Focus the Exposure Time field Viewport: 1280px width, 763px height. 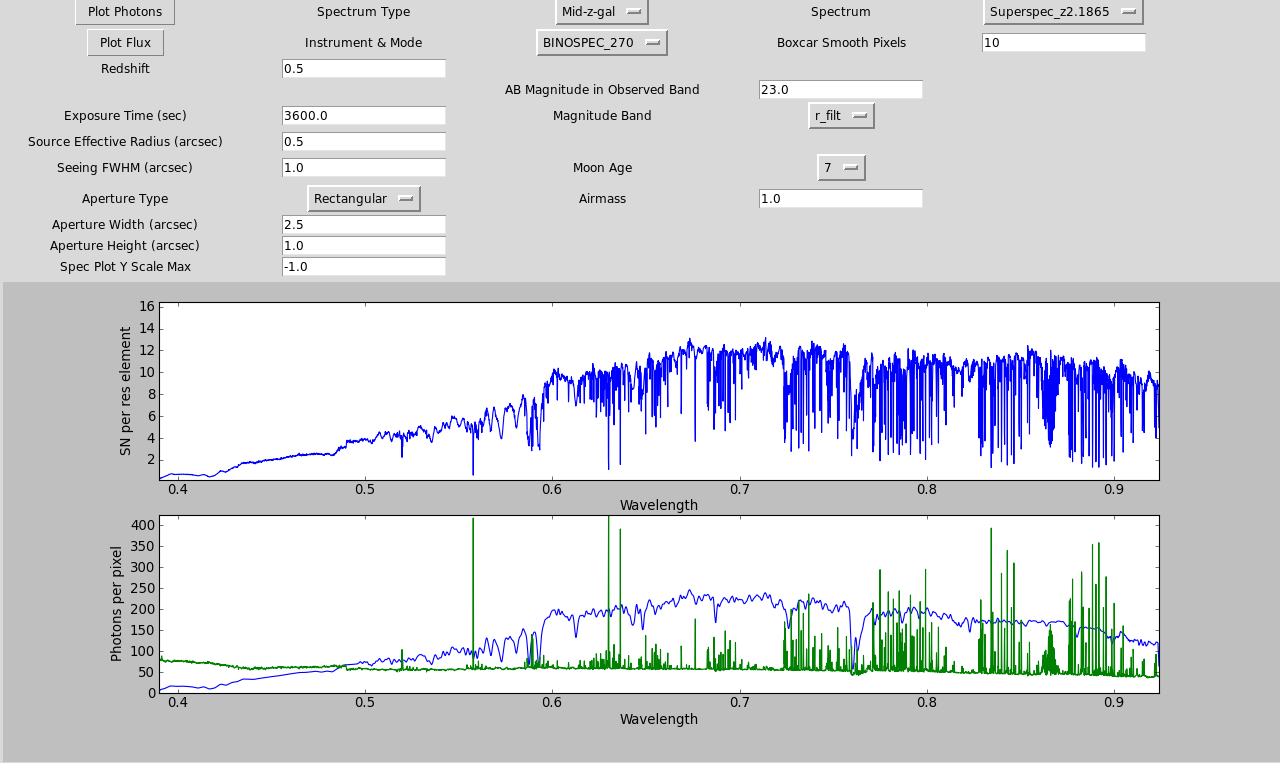coord(363,116)
